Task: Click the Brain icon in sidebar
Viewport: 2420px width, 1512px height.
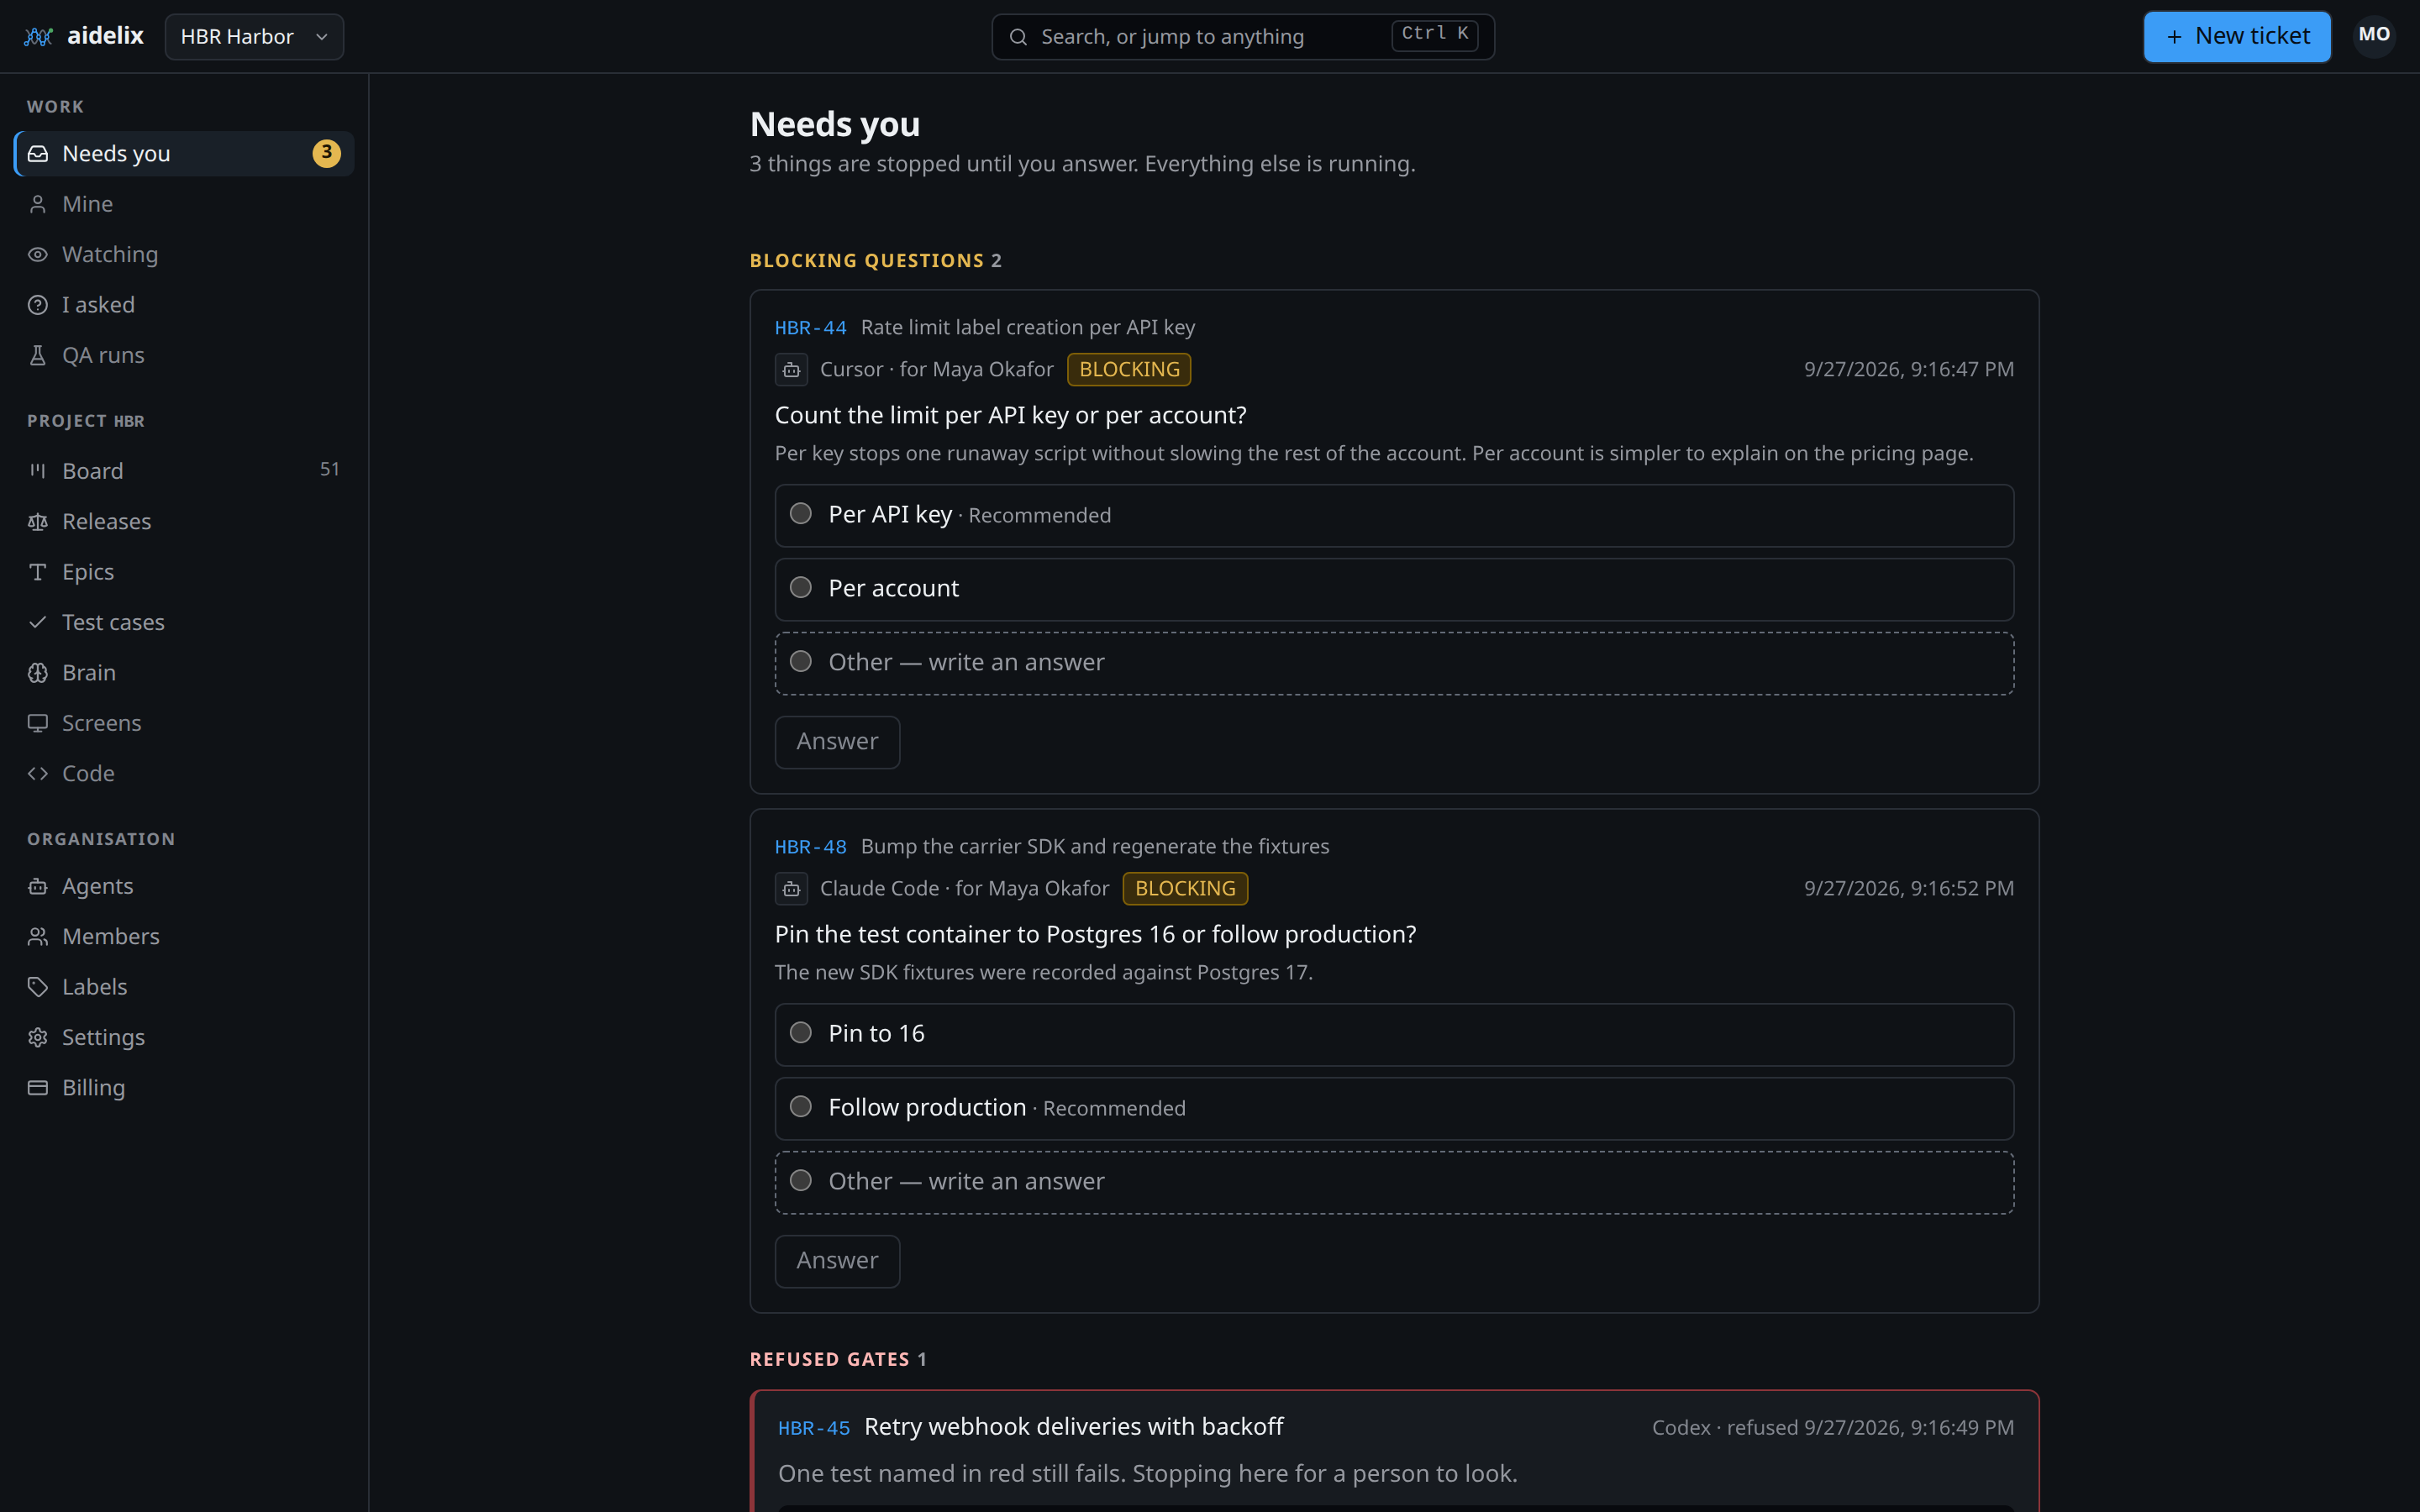Action: click(38, 673)
